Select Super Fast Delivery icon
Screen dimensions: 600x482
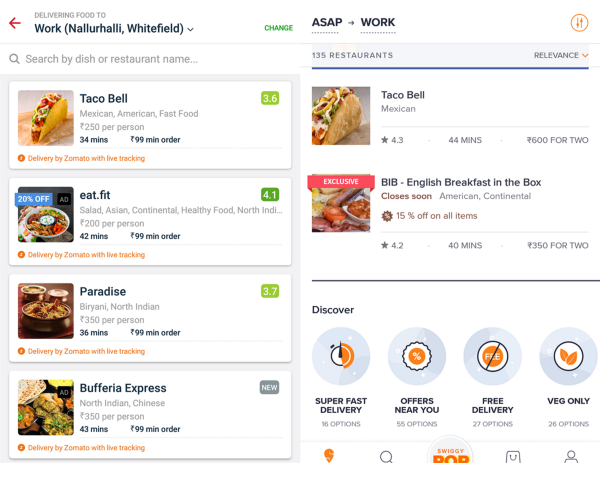pos(341,356)
